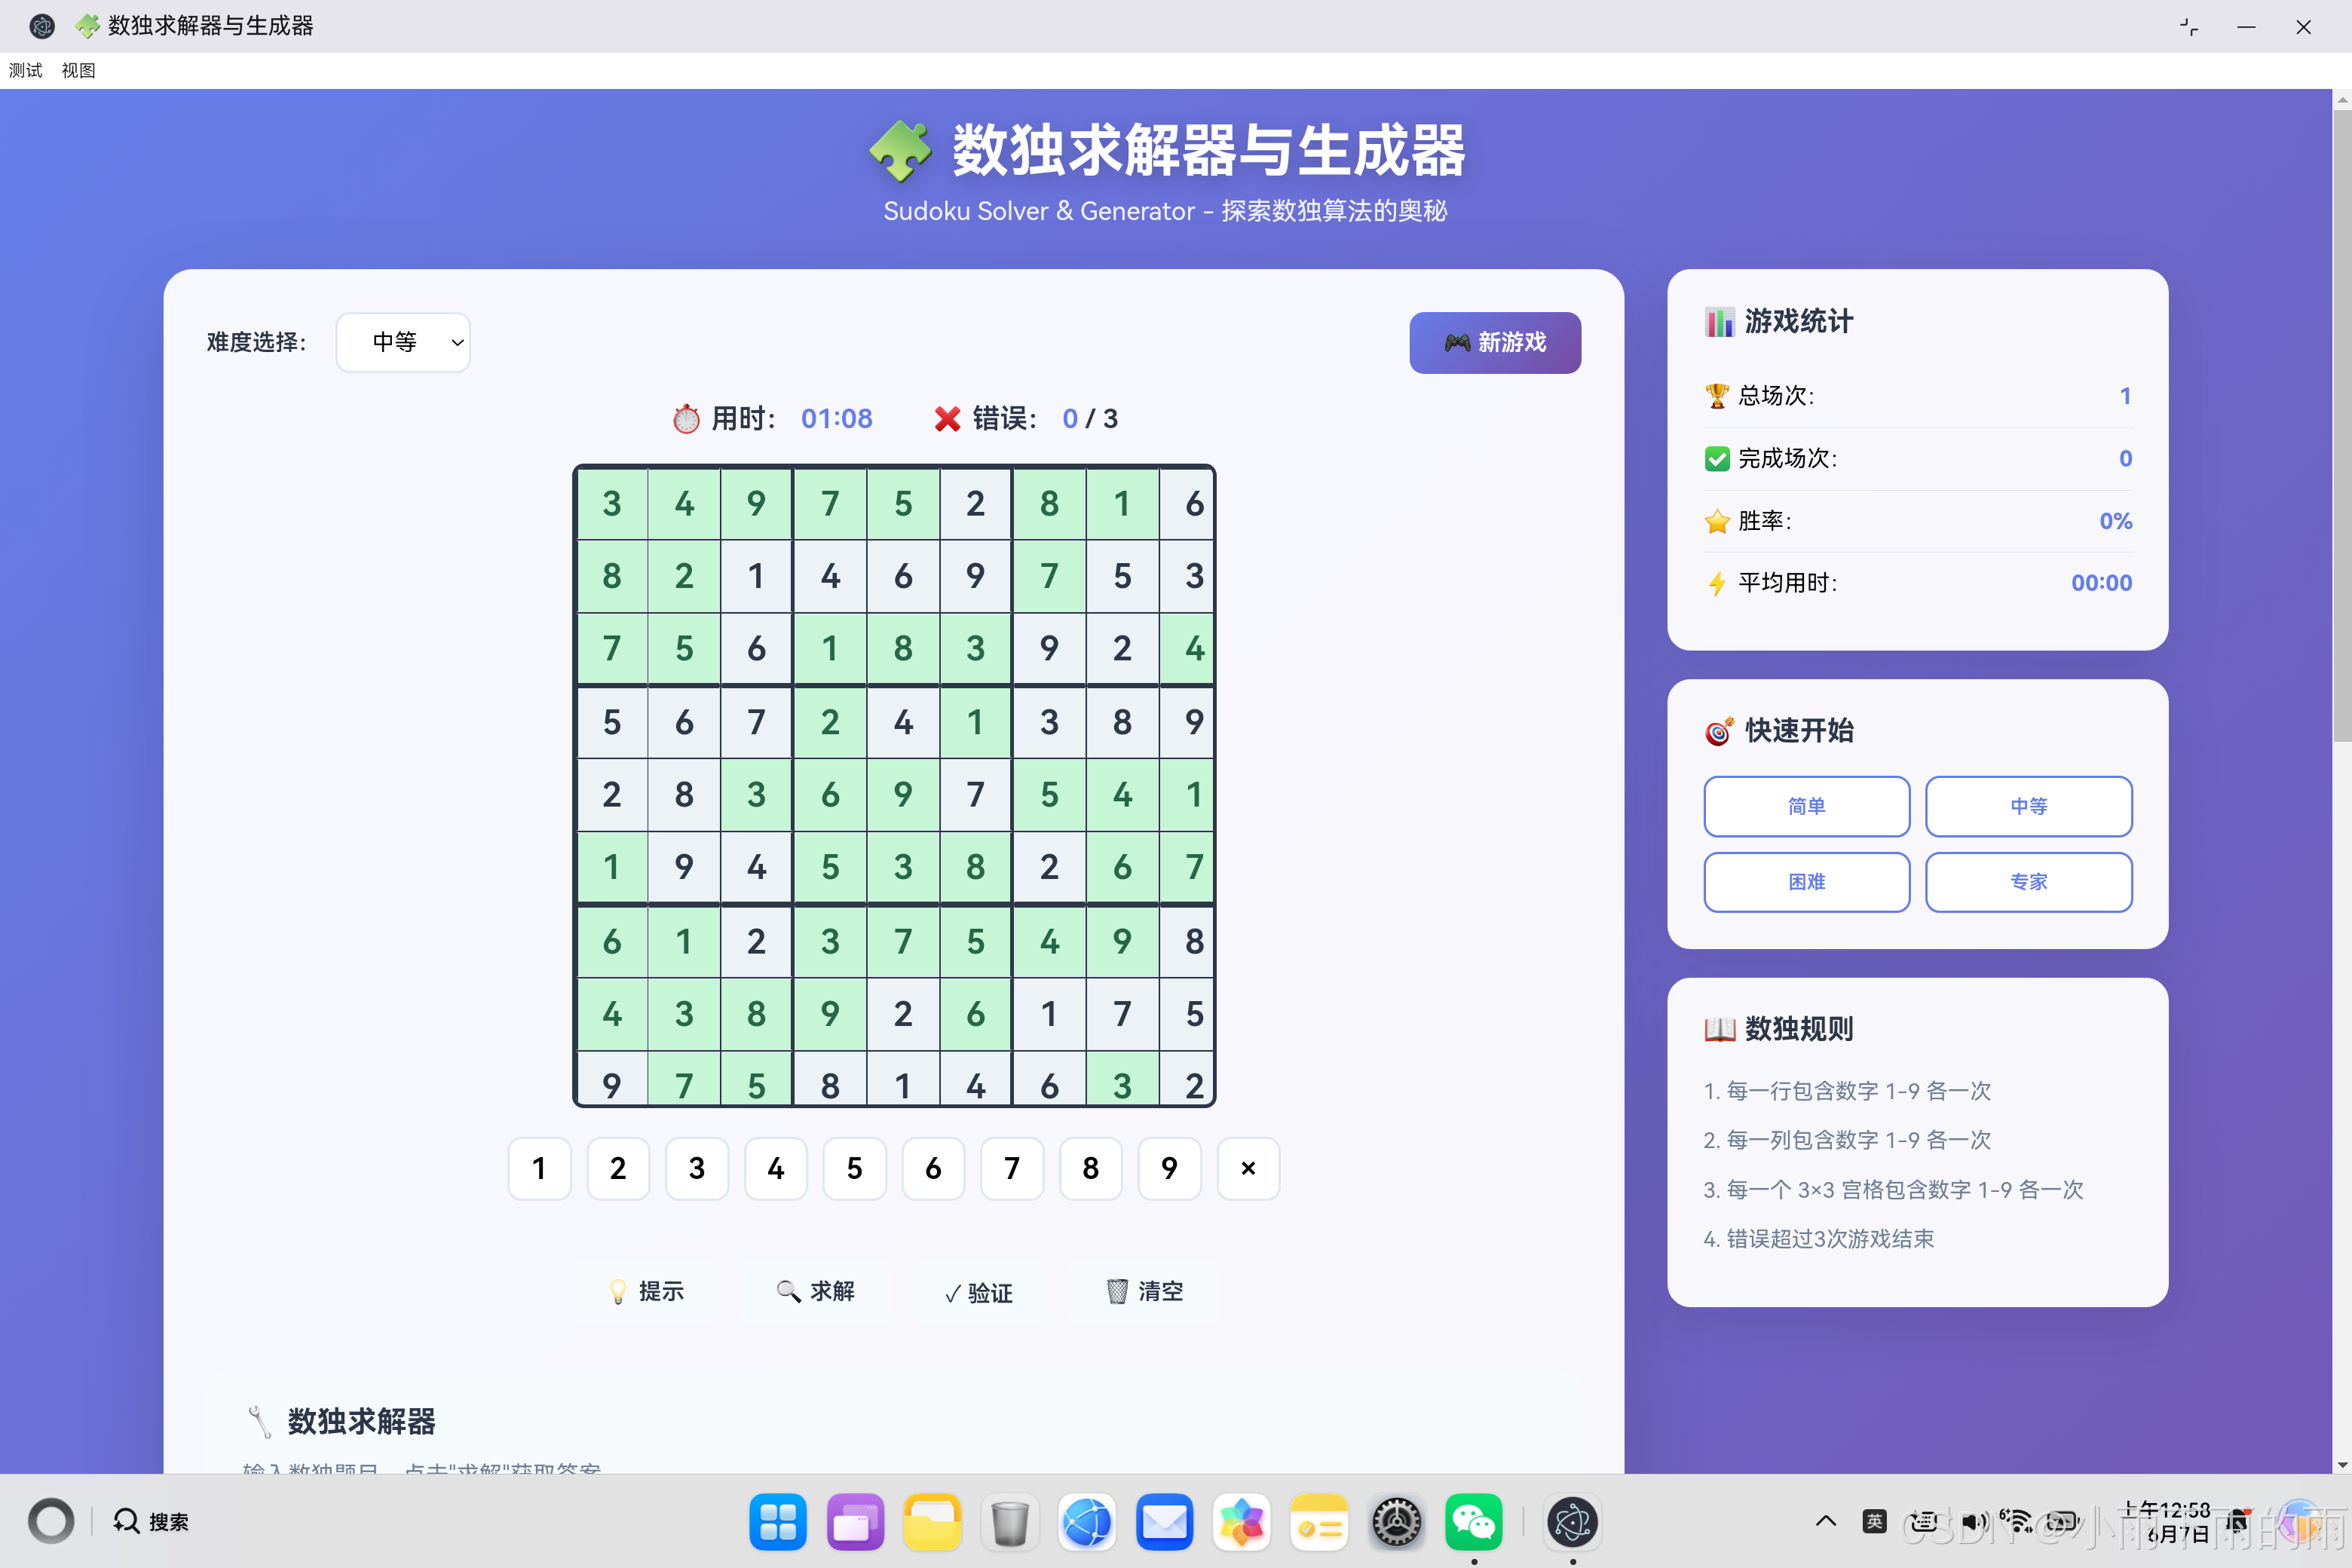Select number 8 on the keypad
2352x1568 pixels.
point(1091,1168)
